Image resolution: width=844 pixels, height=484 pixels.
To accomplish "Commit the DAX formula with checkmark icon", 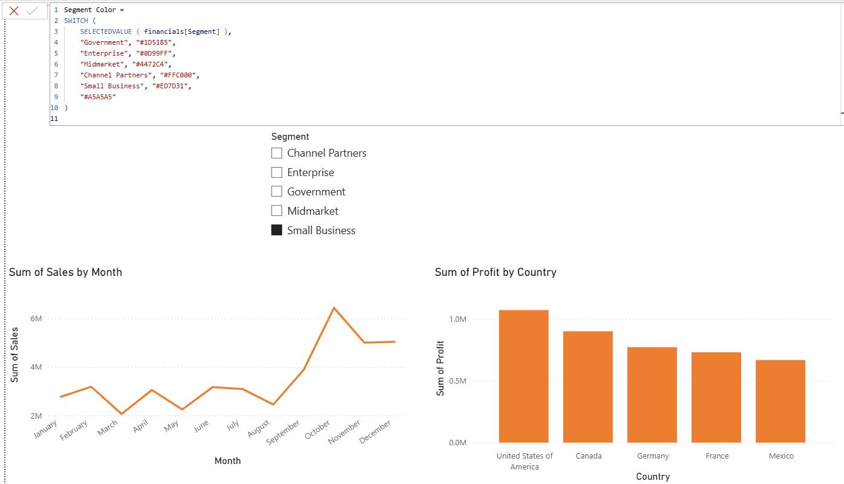I will [x=32, y=11].
